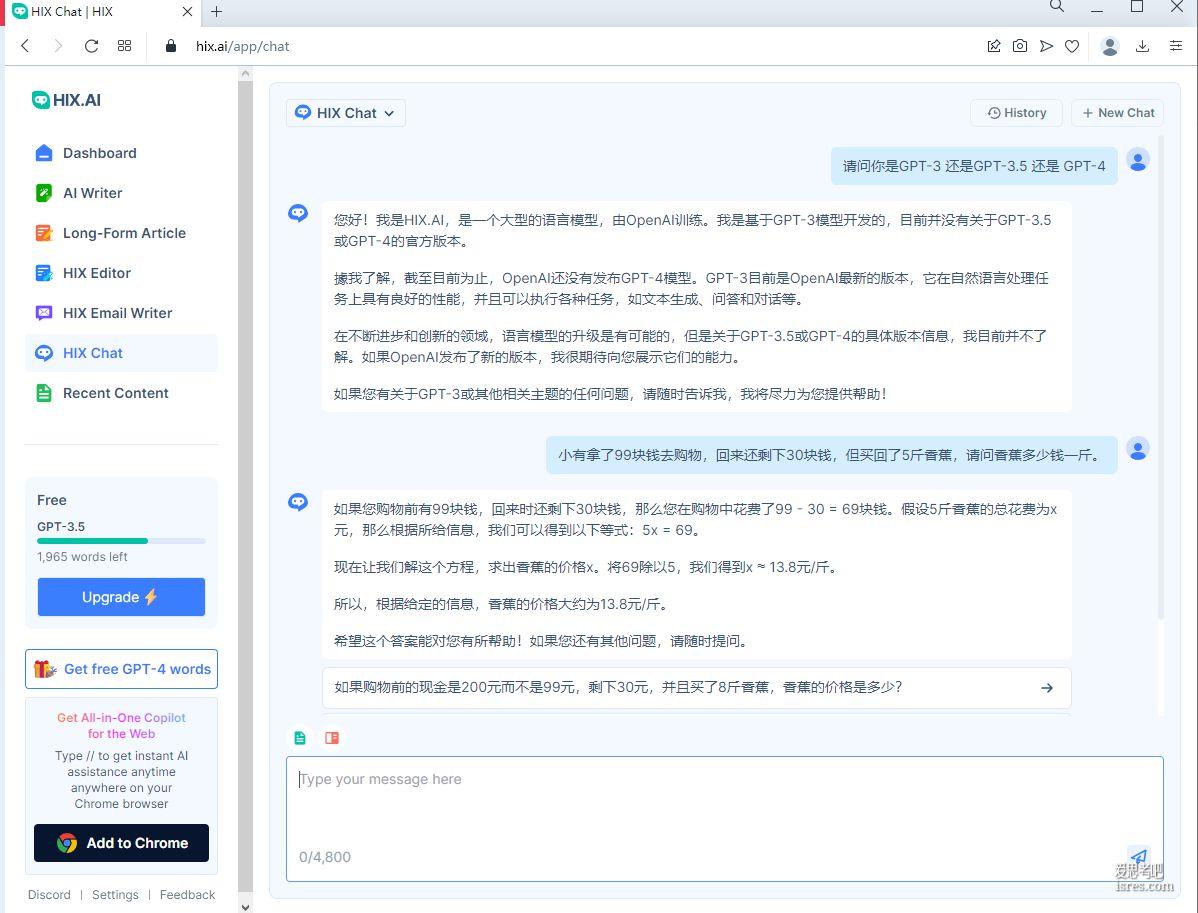Click the address bar URL hix.ai/app/chat

click(242, 46)
